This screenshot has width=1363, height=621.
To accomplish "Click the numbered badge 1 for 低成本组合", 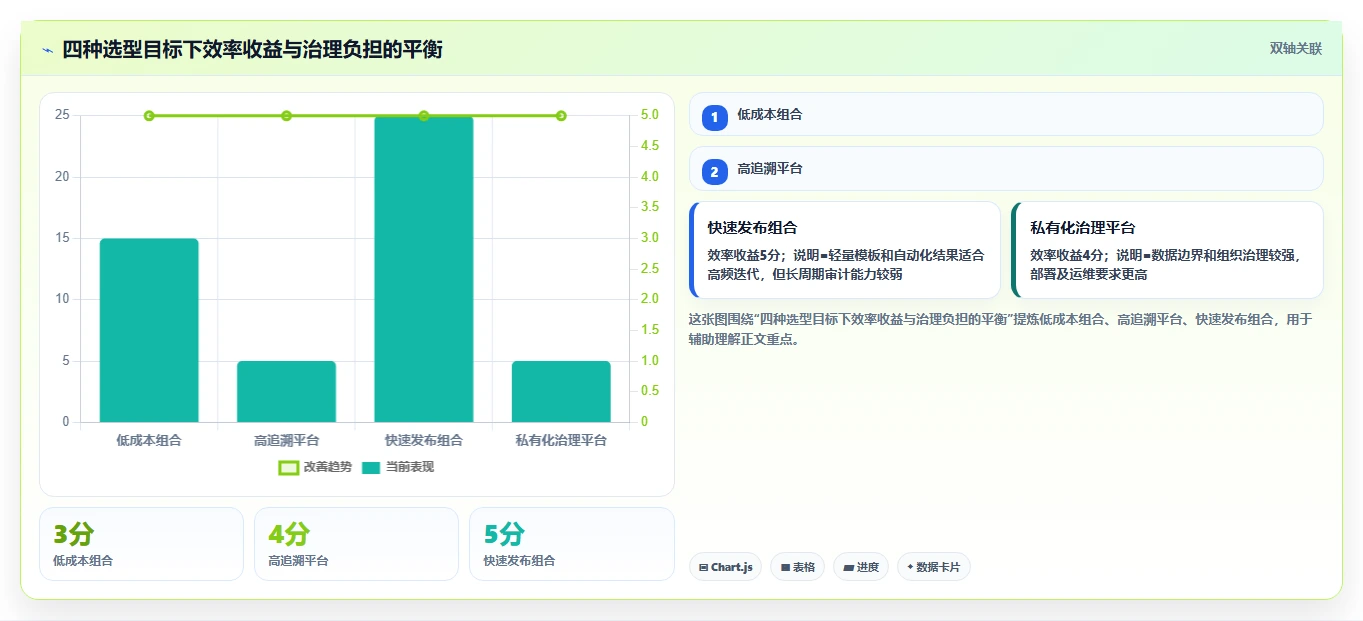I will (714, 118).
